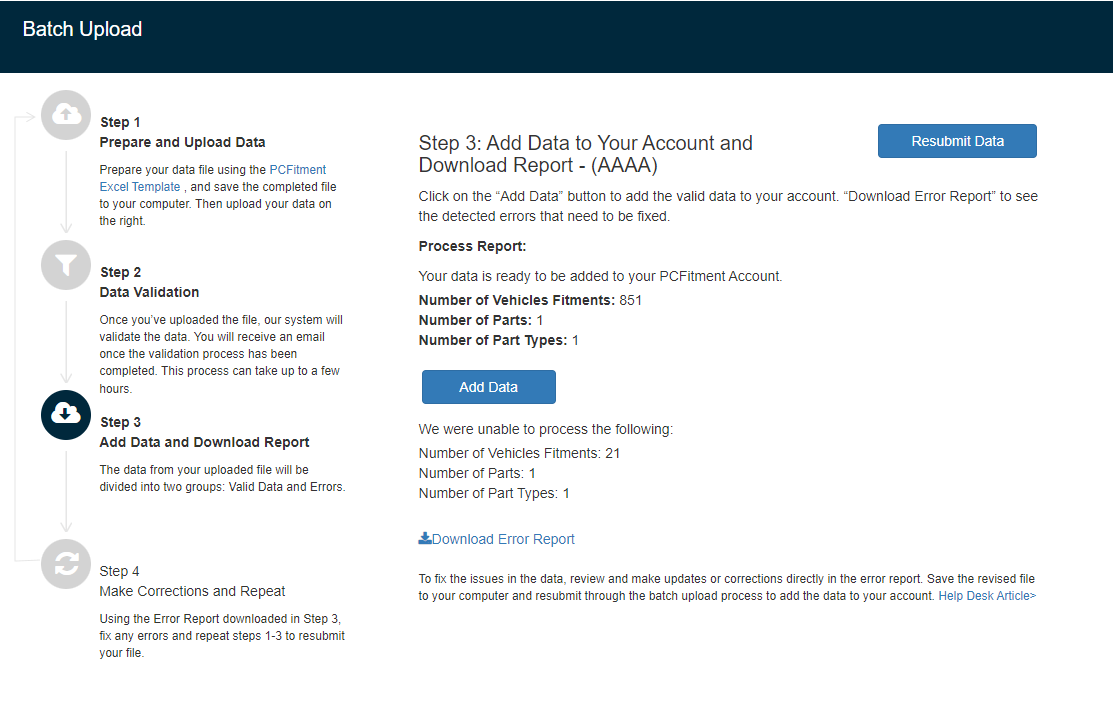This screenshot has width=1113, height=709.
Task: Click the Data Validation step heading
Action: pos(149,292)
